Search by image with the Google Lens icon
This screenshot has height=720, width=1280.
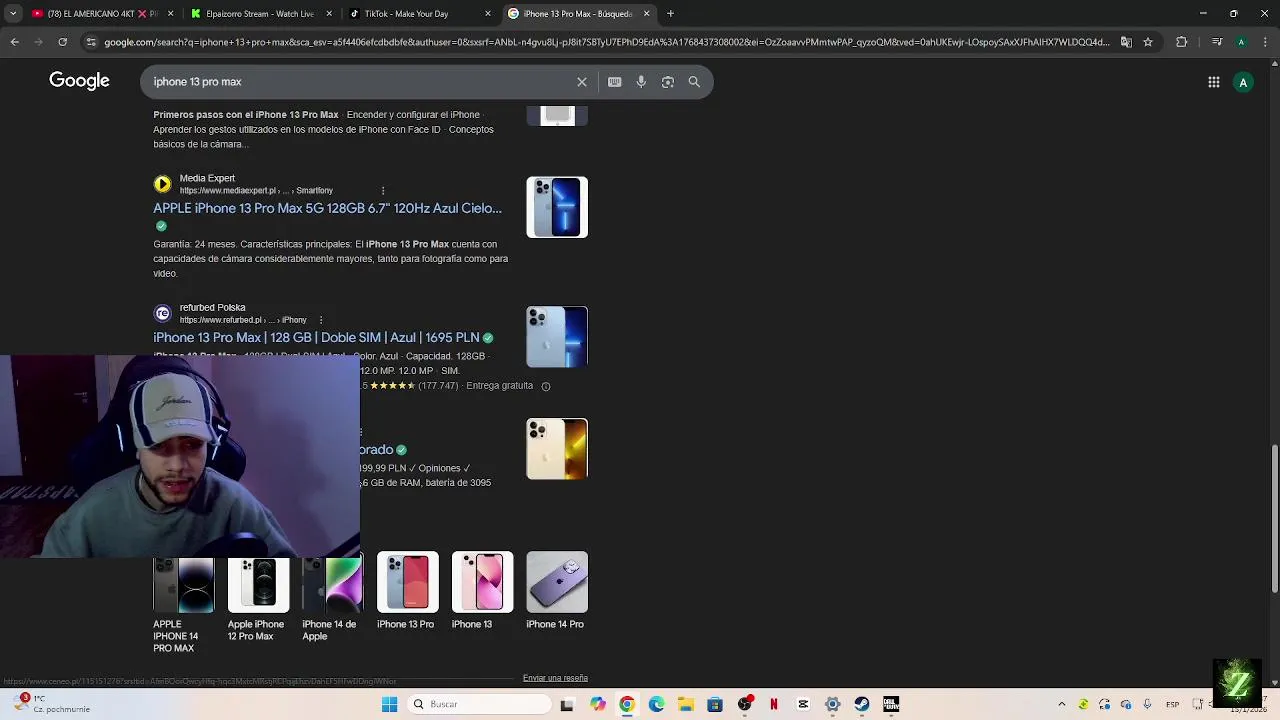tap(667, 82)
